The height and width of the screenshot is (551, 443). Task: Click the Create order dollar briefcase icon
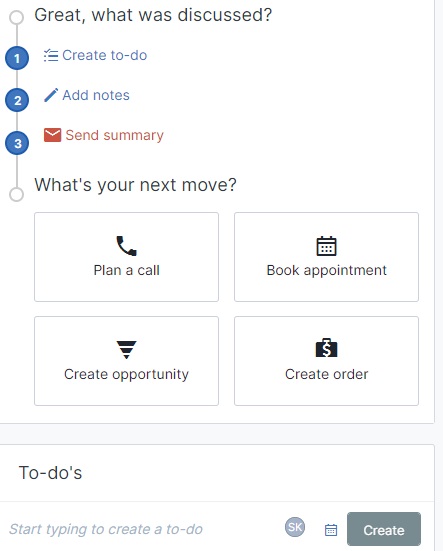coord(326,348)
